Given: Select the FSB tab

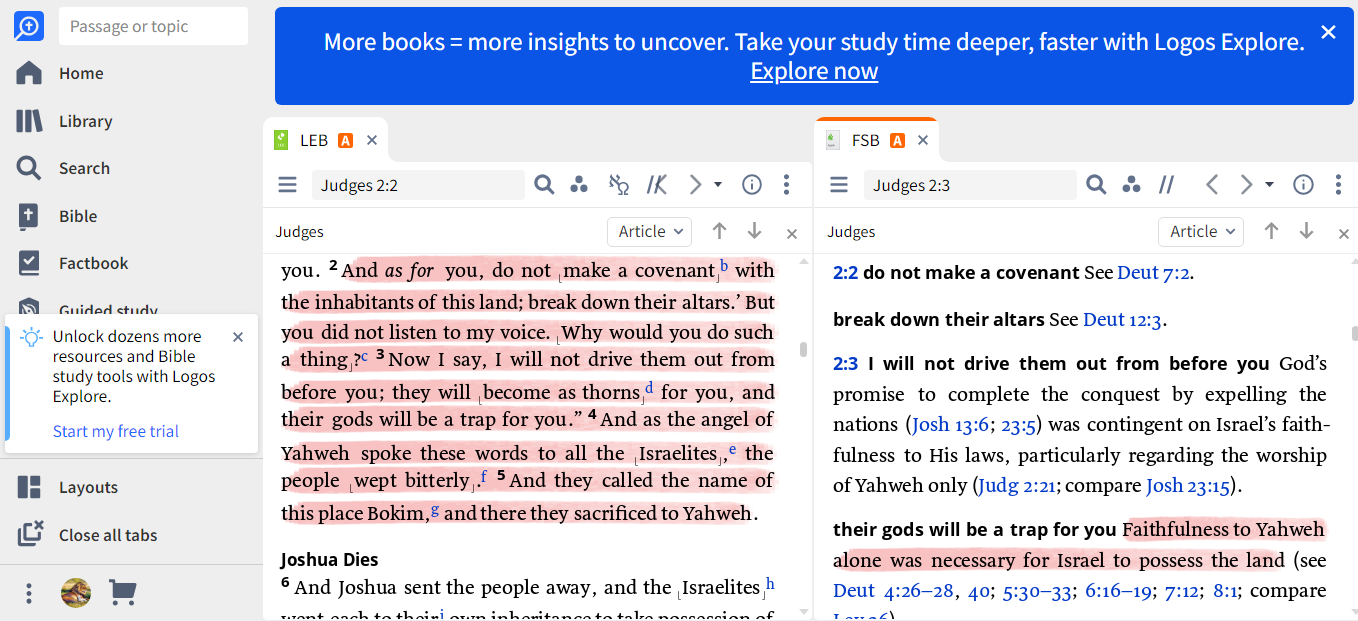Looking at the screenshot, I should (x=866, y=140).
